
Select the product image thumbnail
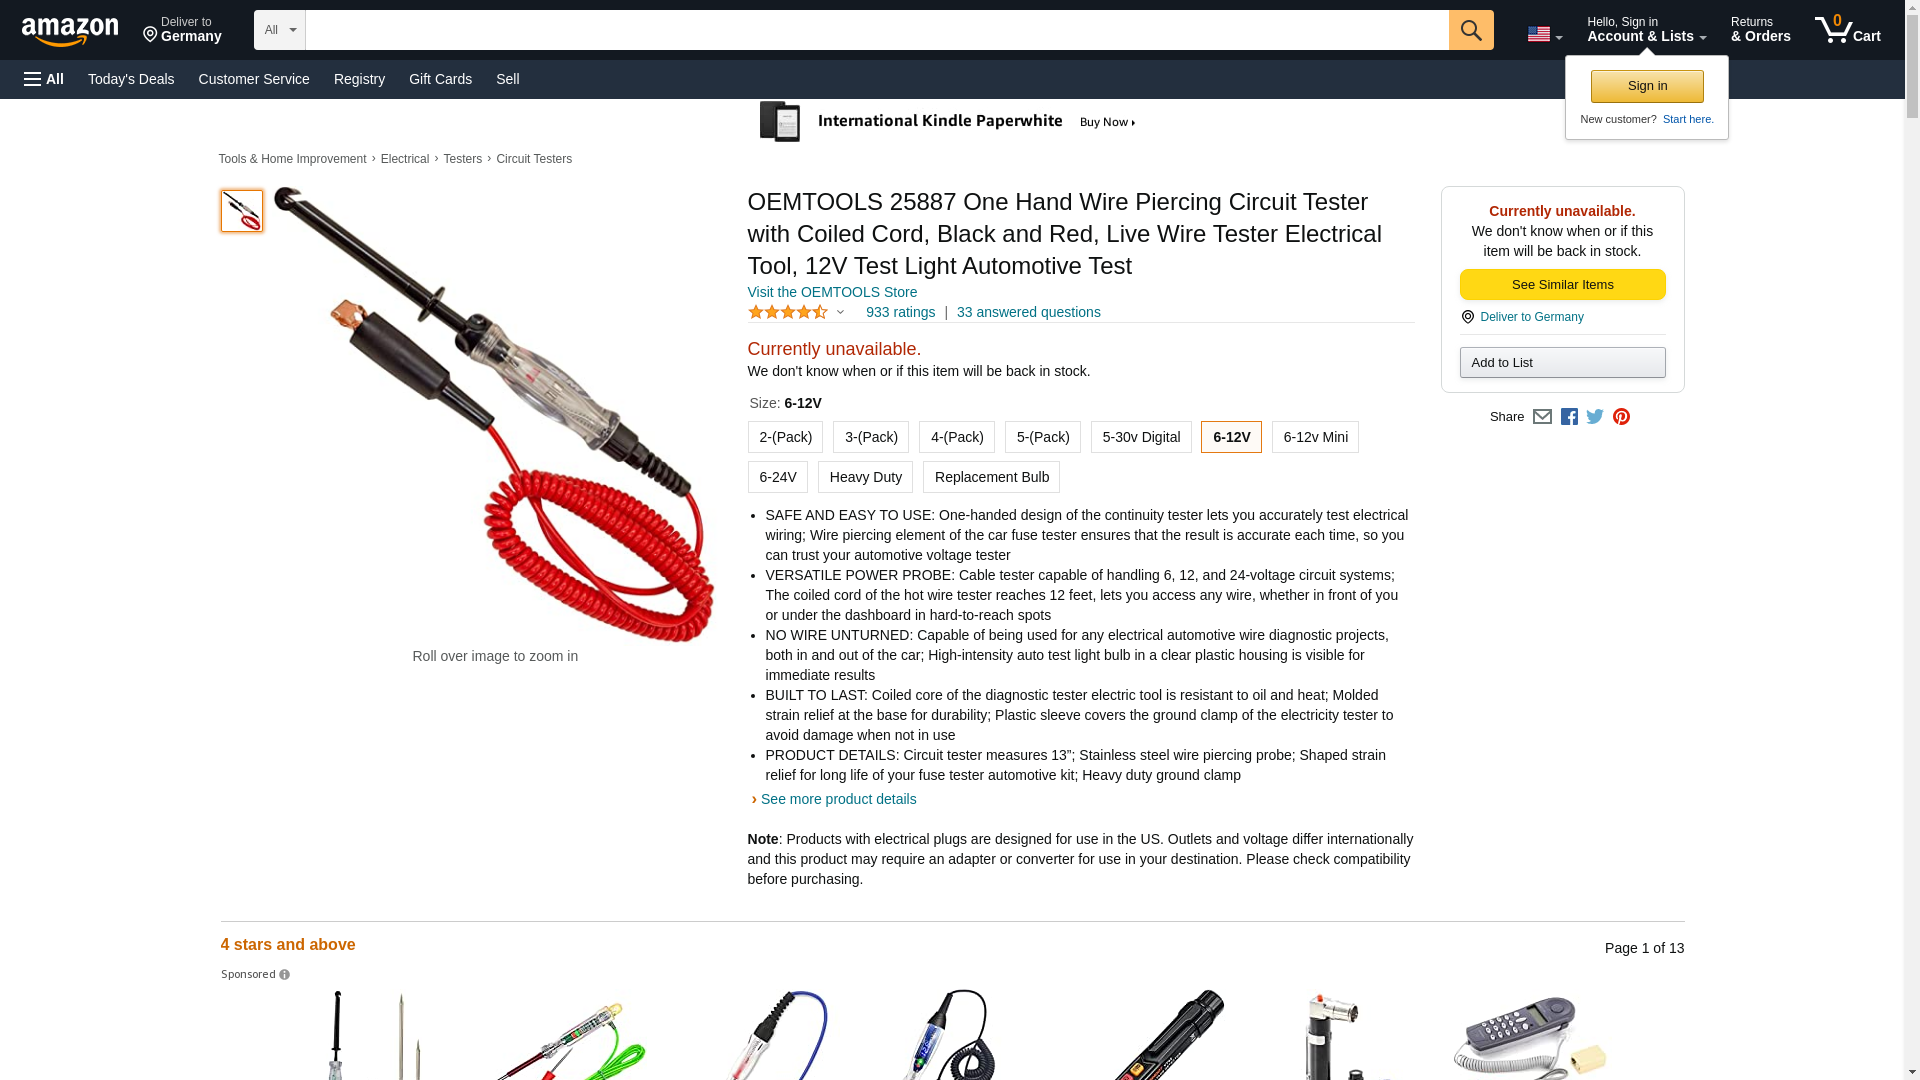[242, 211]
